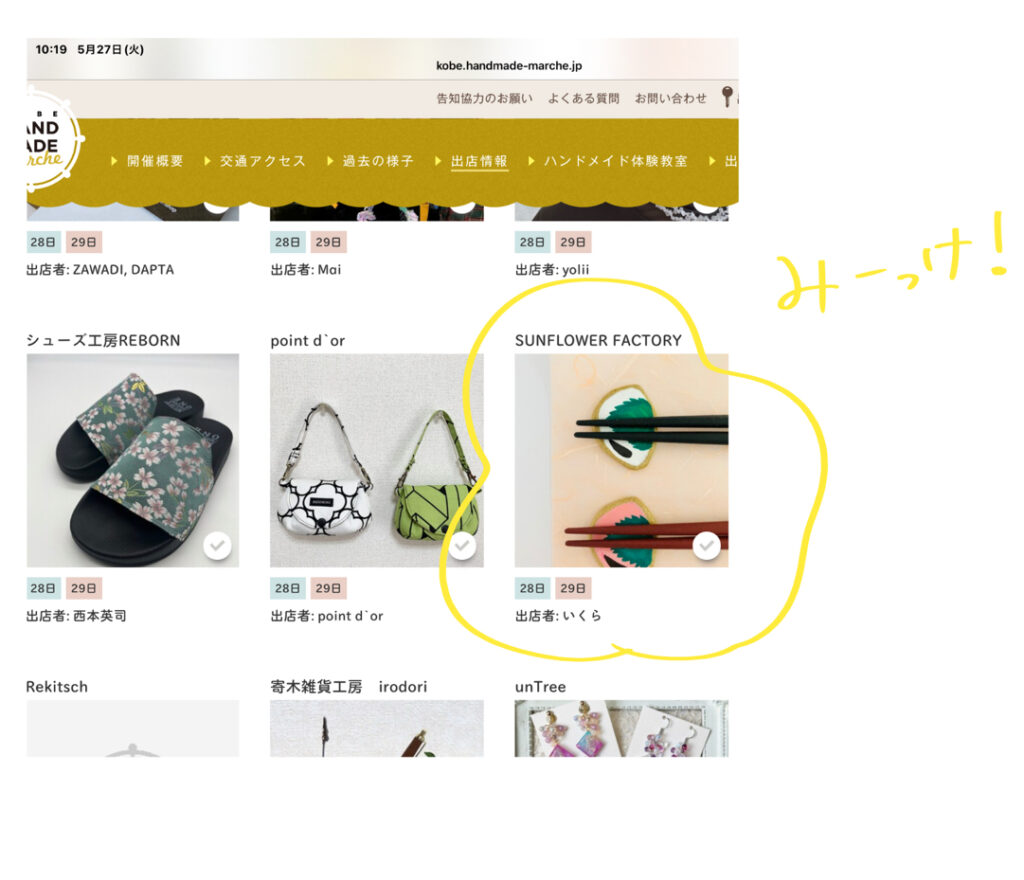Screen dimensions: 1024x880
Task: Toggle checkmark on point d`or bag image
Action: [462, 545]
